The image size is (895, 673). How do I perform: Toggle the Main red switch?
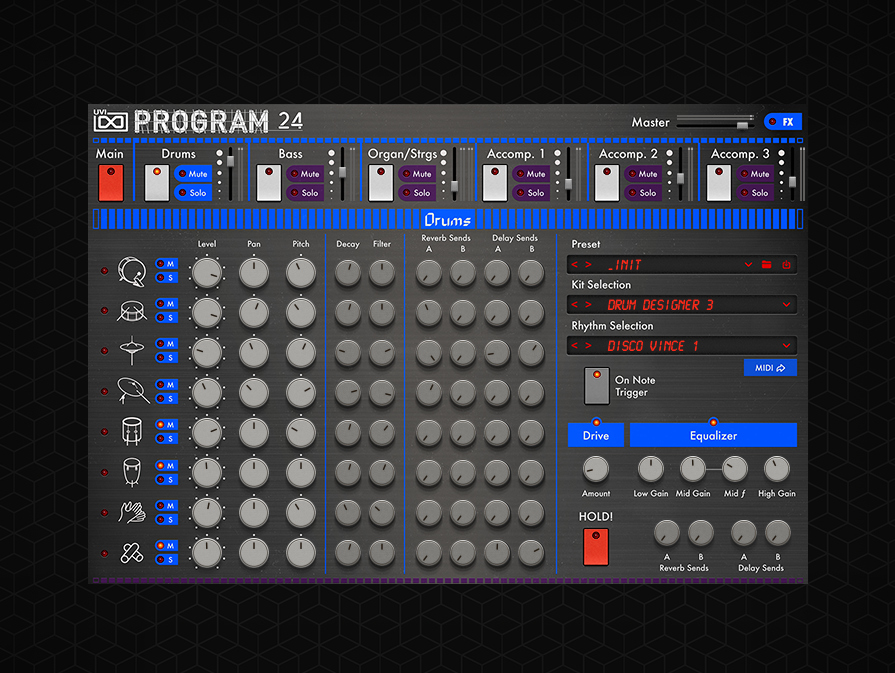click(x=111, y=183)
